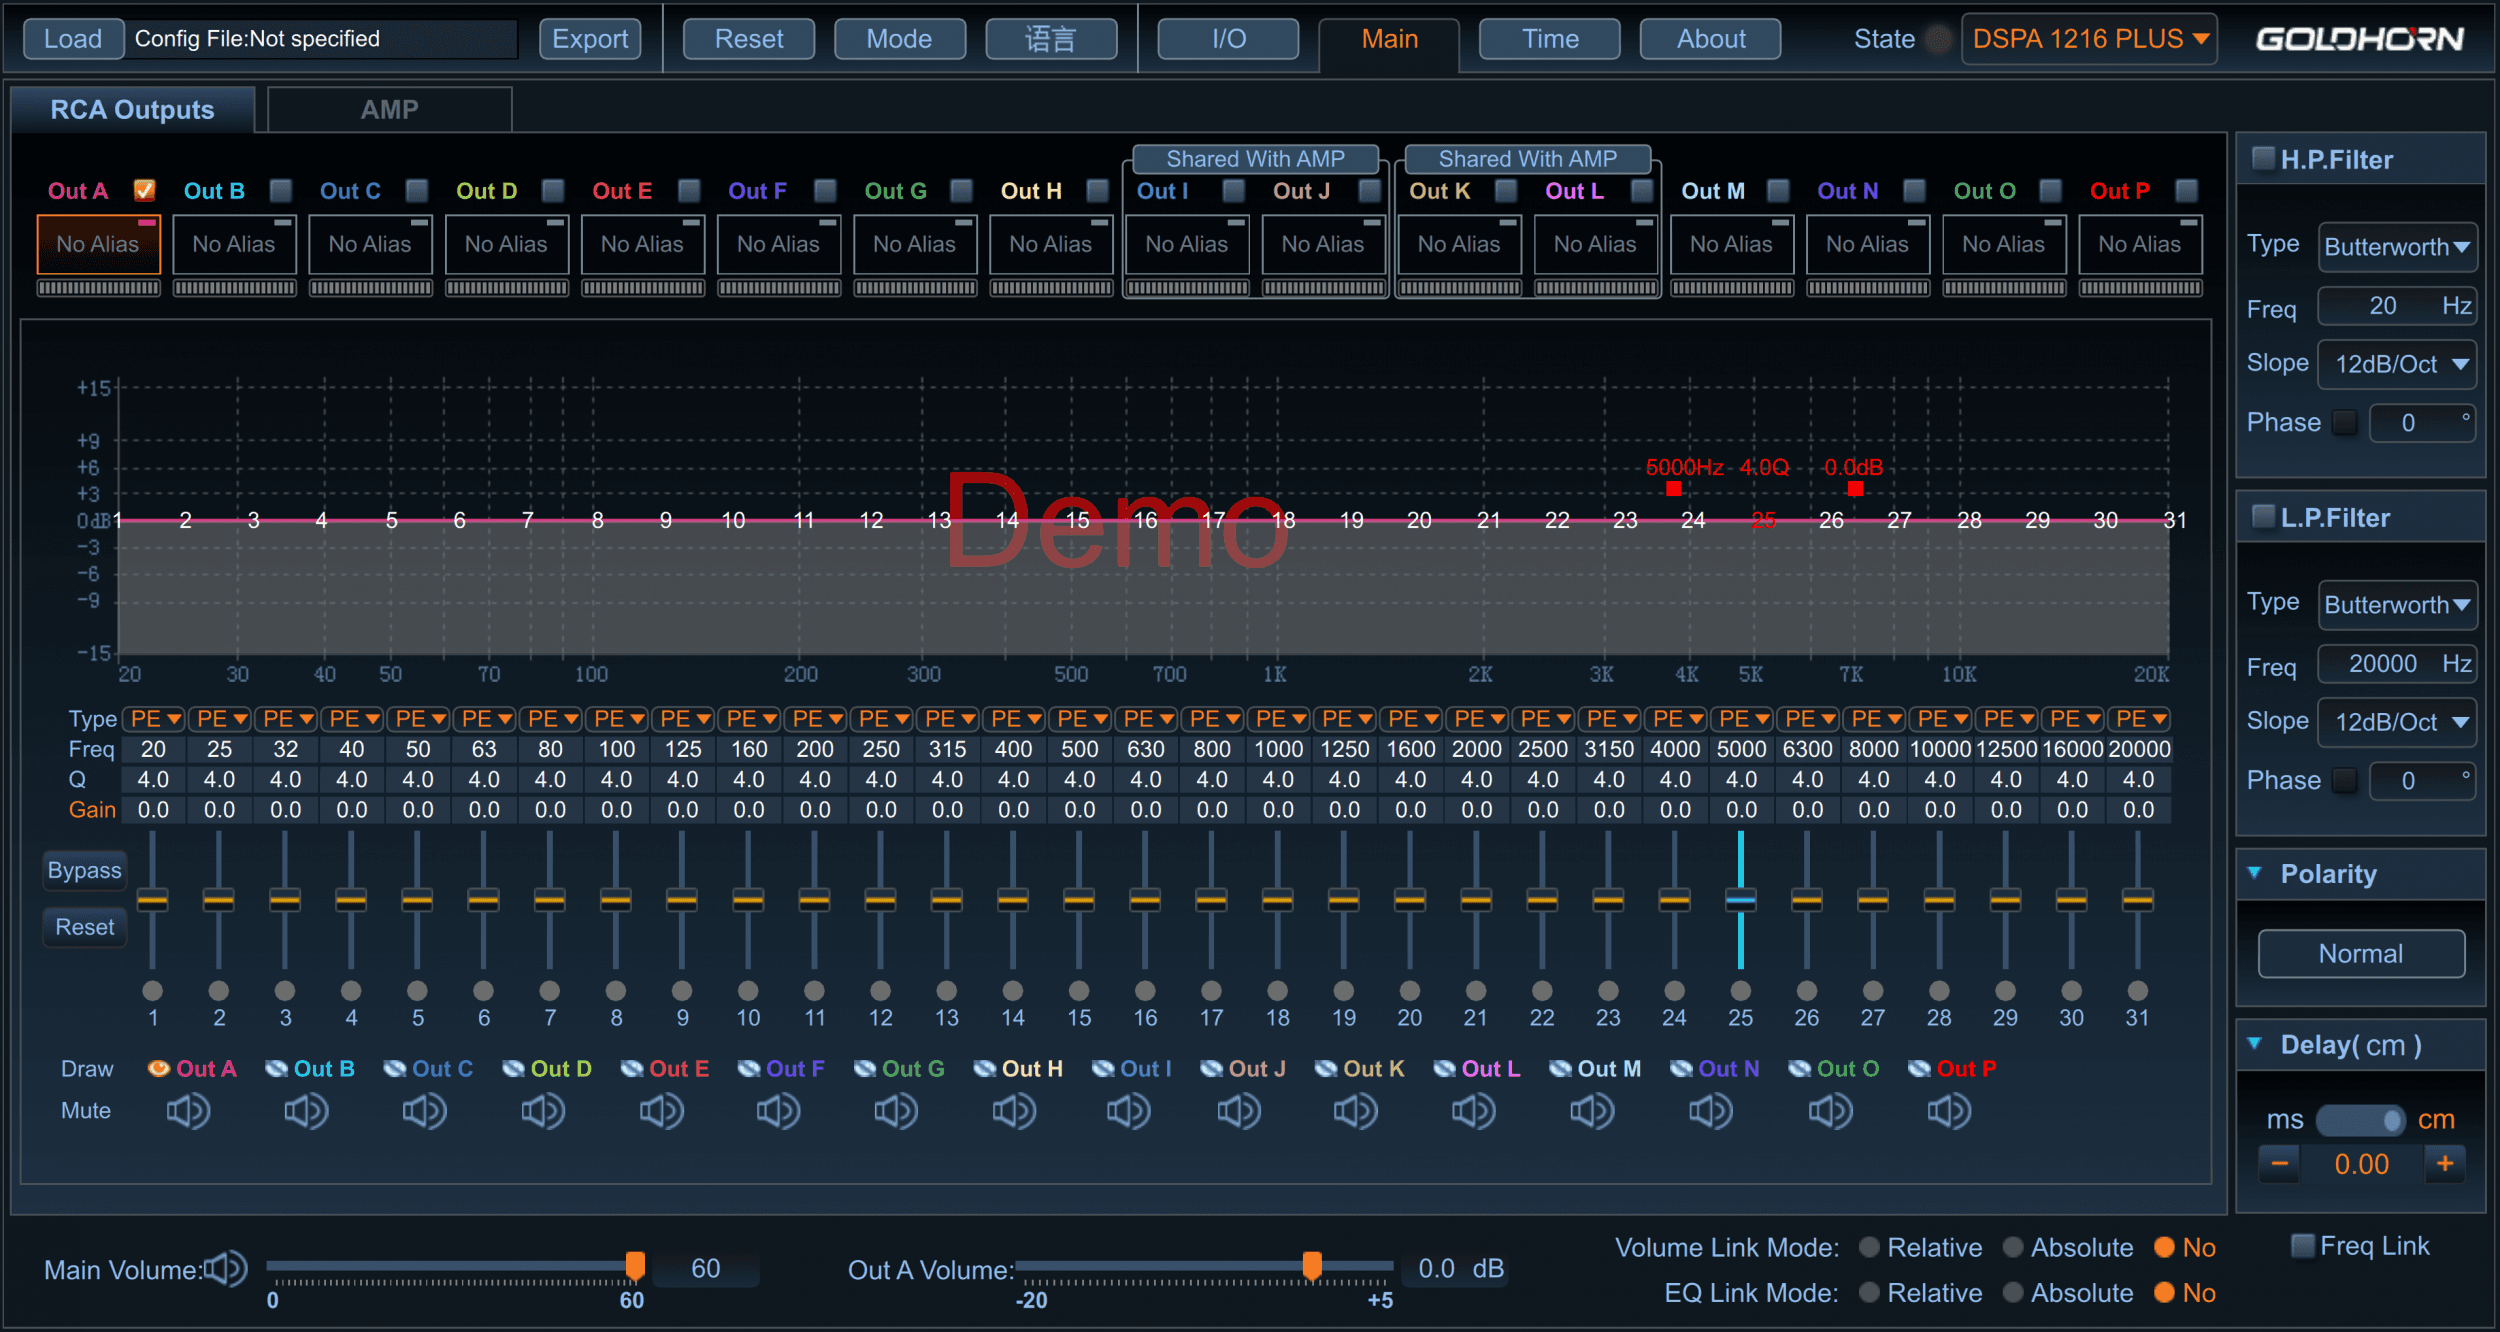Collapse the Delay(cm) section triangle
The image size is (2500, 1332).
(2256, 1043)
